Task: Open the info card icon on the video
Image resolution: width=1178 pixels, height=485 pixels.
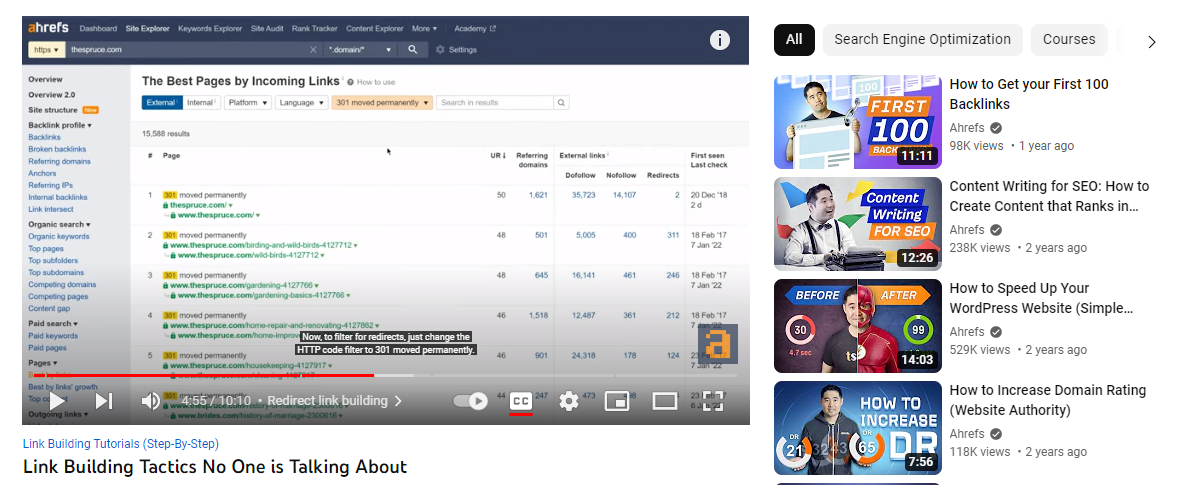Action: tap(720, 40)
